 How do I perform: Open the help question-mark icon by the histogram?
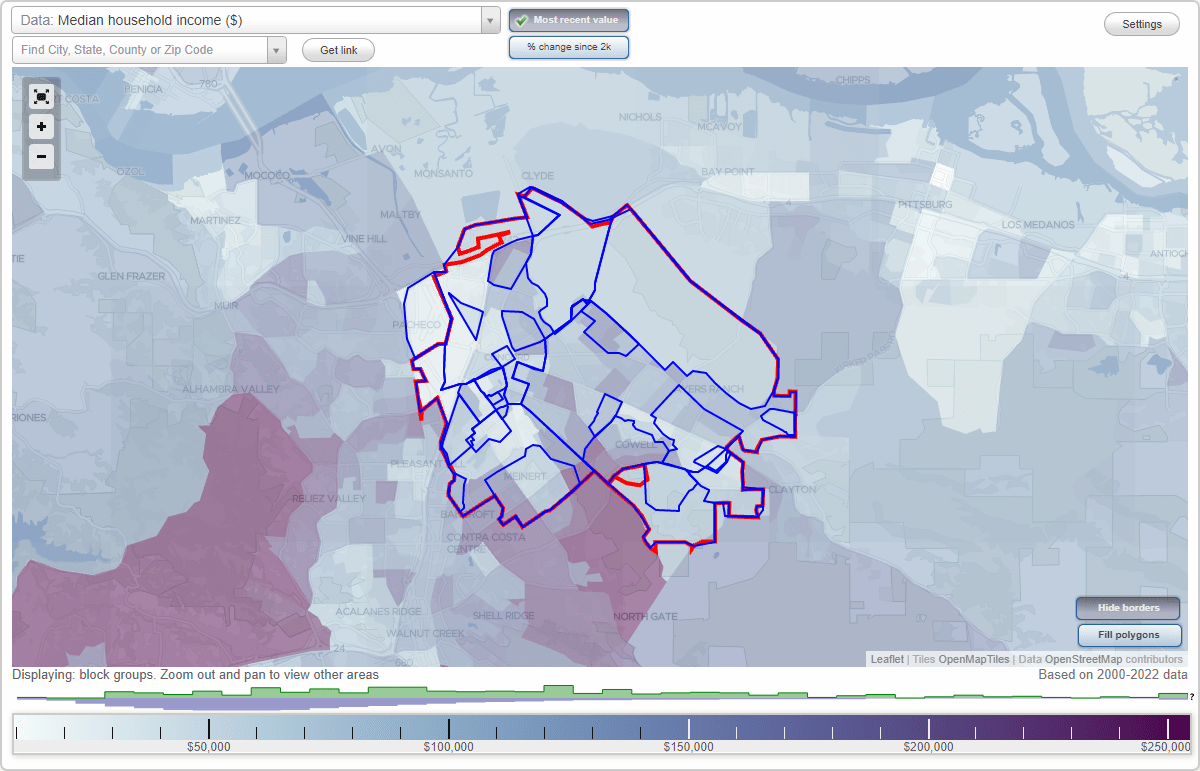[x=1192, y=695]
